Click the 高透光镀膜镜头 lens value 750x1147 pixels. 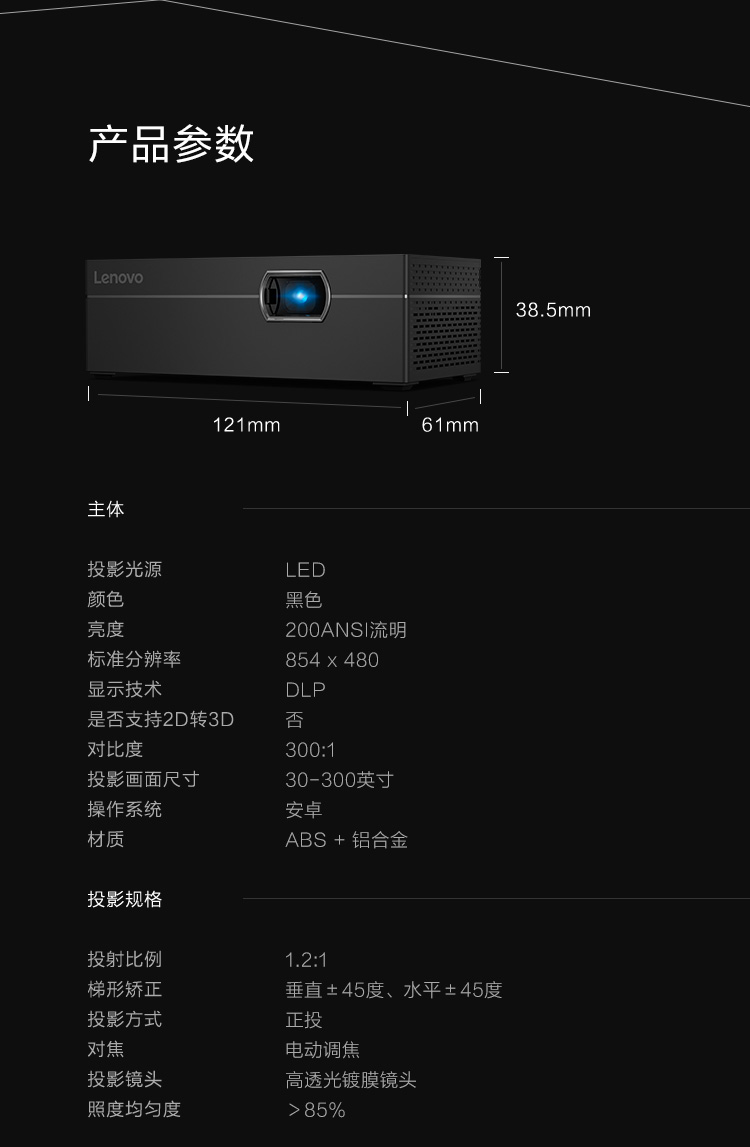coord(350,1080)
